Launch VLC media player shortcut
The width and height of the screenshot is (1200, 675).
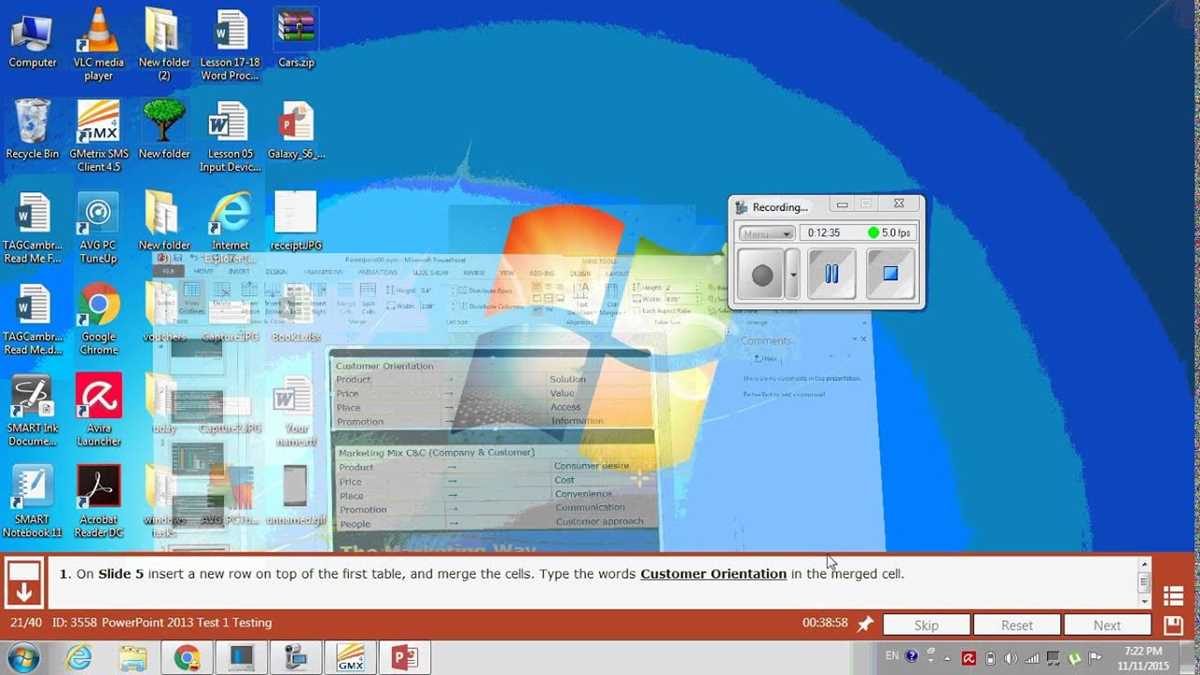pyautogui.click(x=98, y=44)
